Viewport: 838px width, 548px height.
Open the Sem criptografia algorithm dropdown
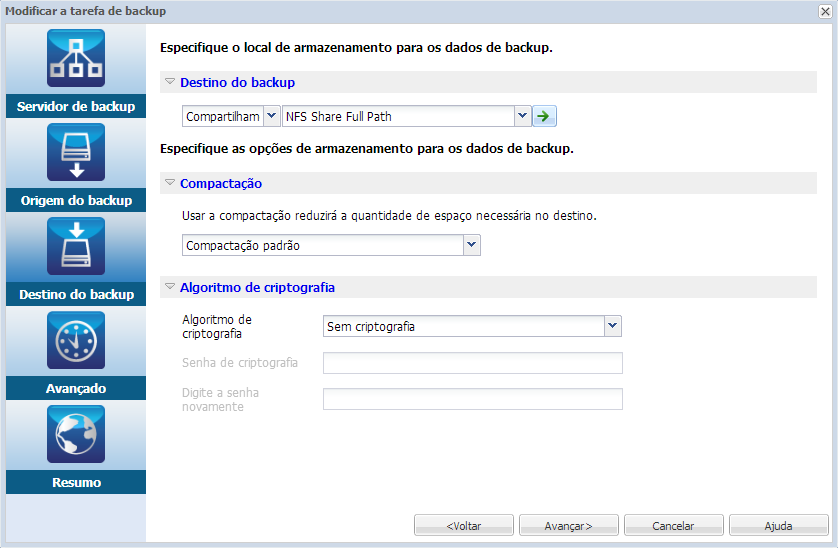point(613,326)
